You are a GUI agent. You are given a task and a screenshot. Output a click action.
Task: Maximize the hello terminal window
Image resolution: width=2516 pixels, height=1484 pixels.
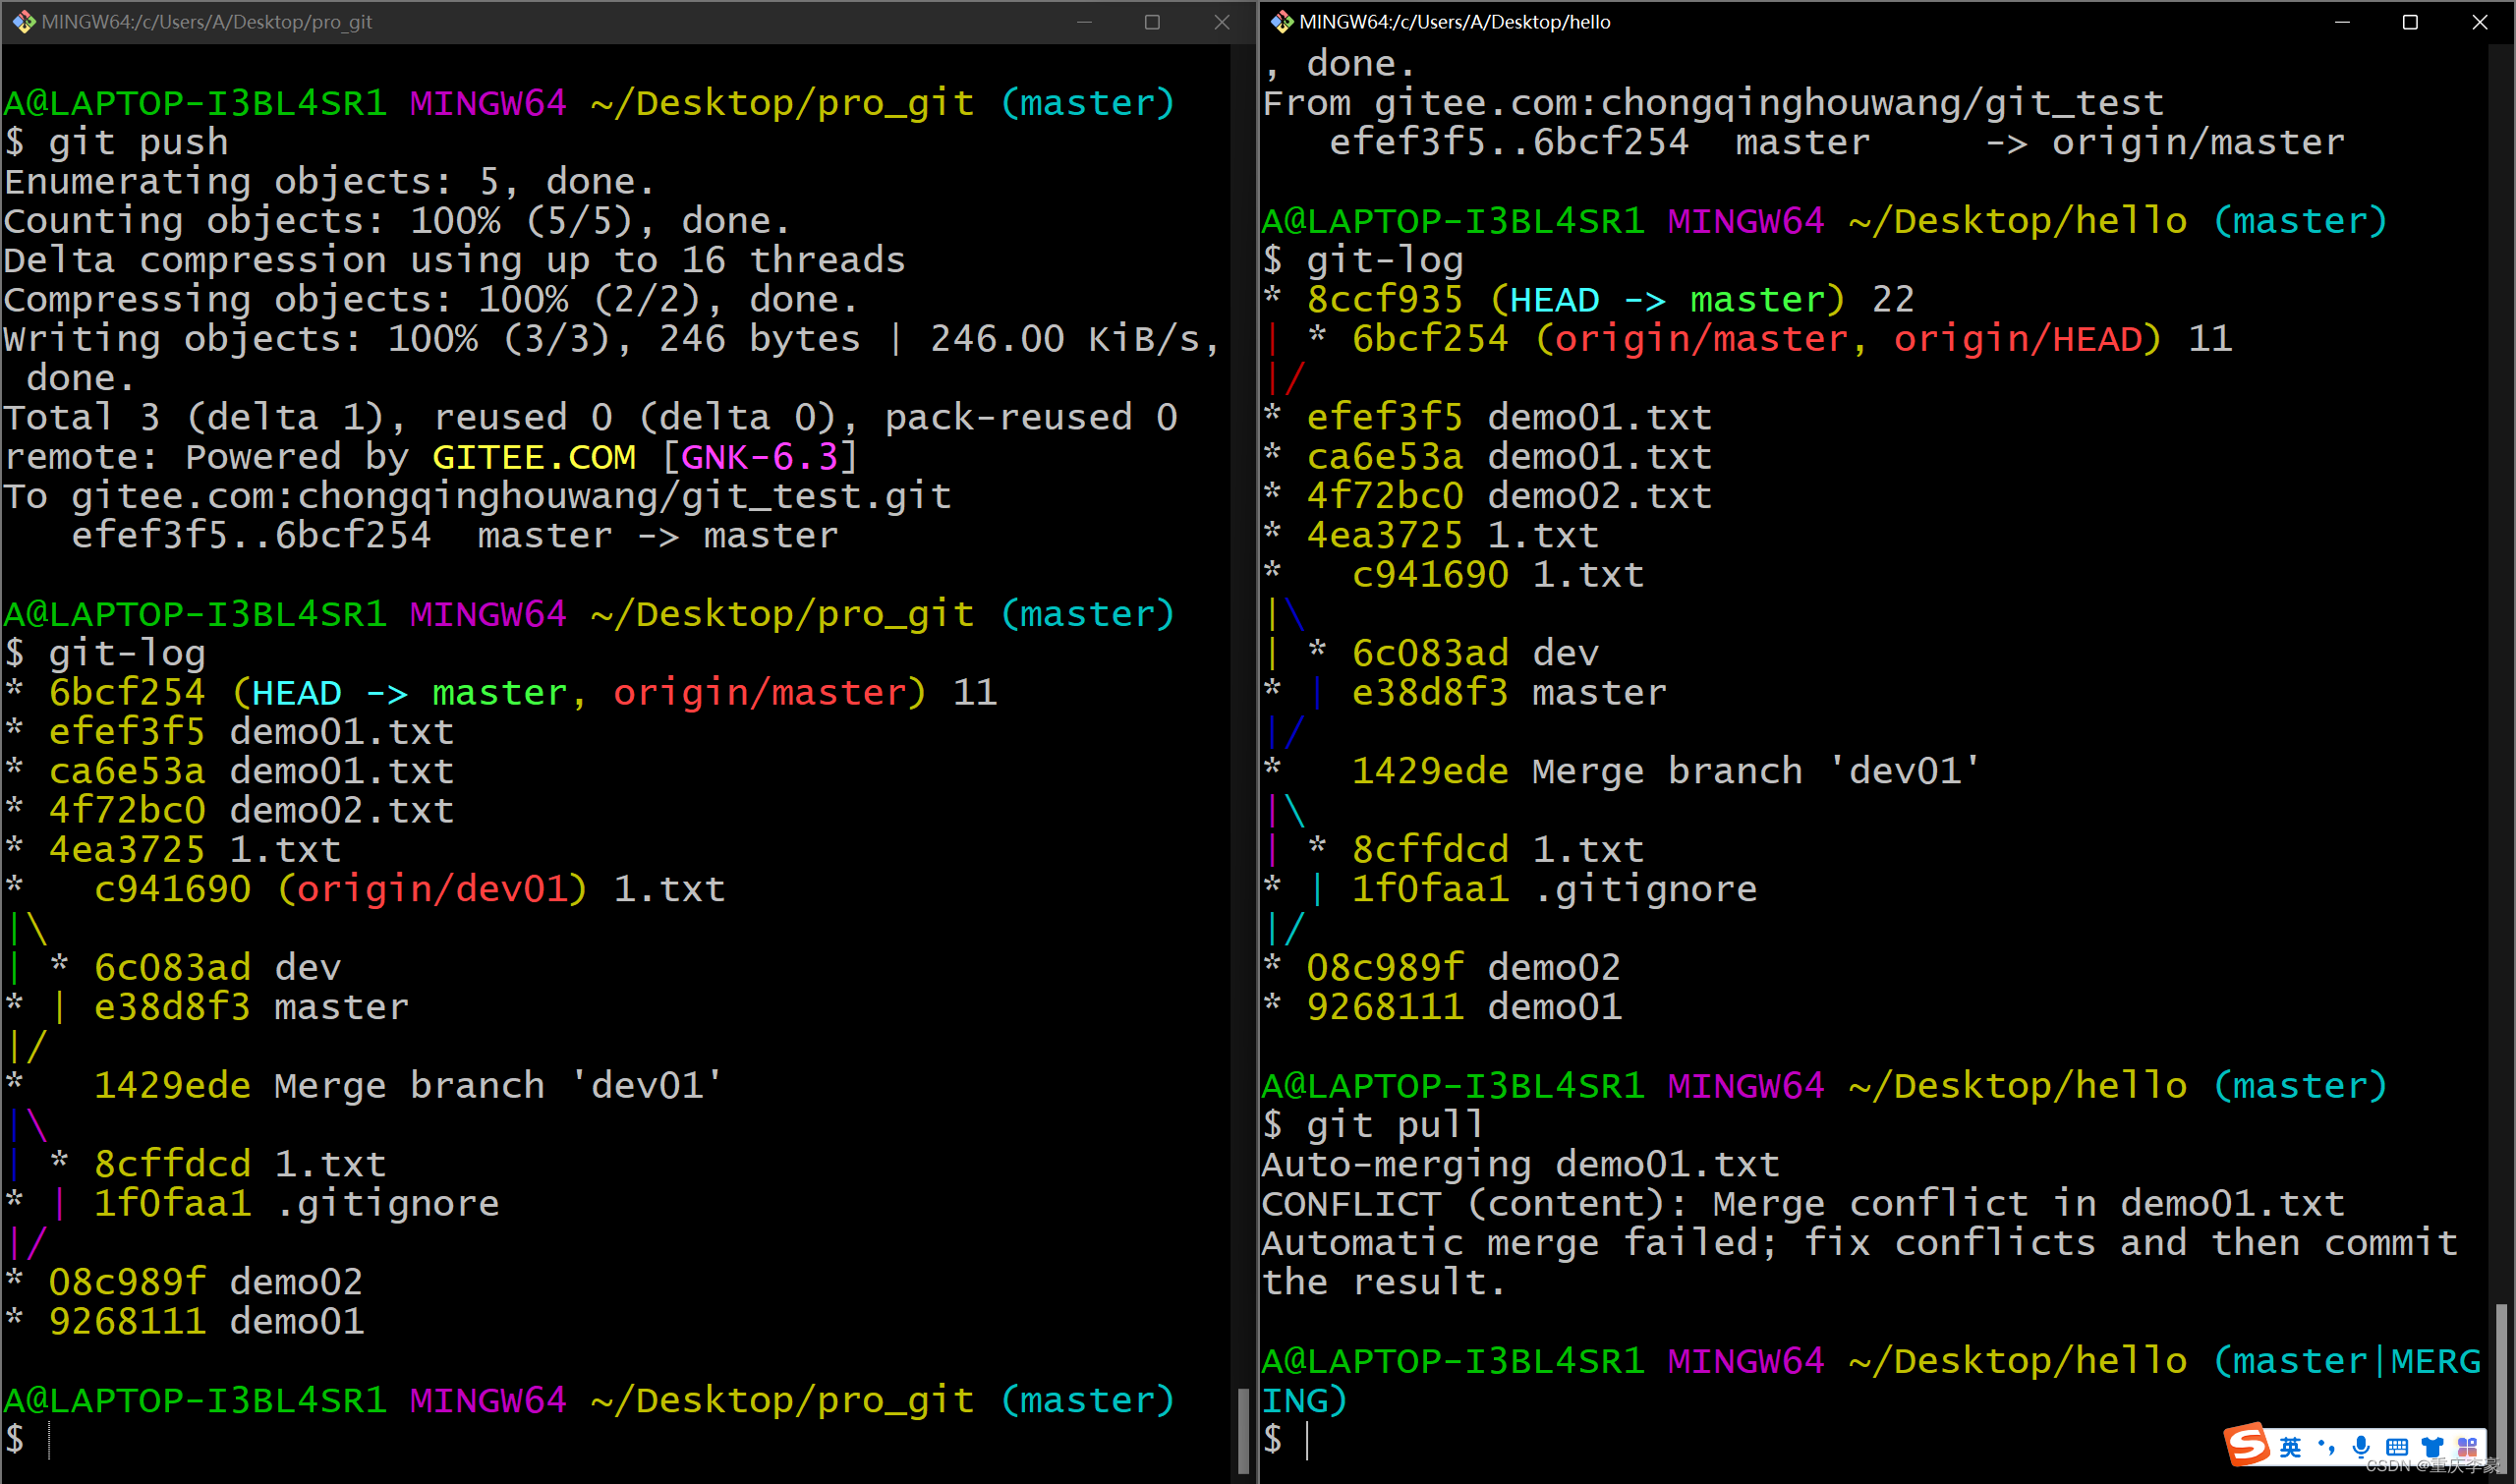2410,21
